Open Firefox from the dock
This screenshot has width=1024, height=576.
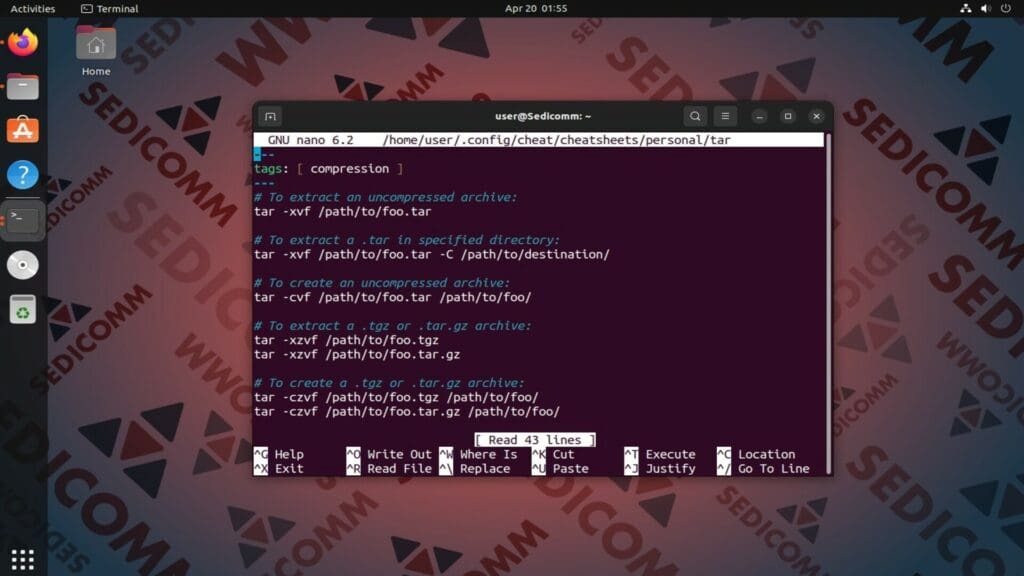point(23,42)
